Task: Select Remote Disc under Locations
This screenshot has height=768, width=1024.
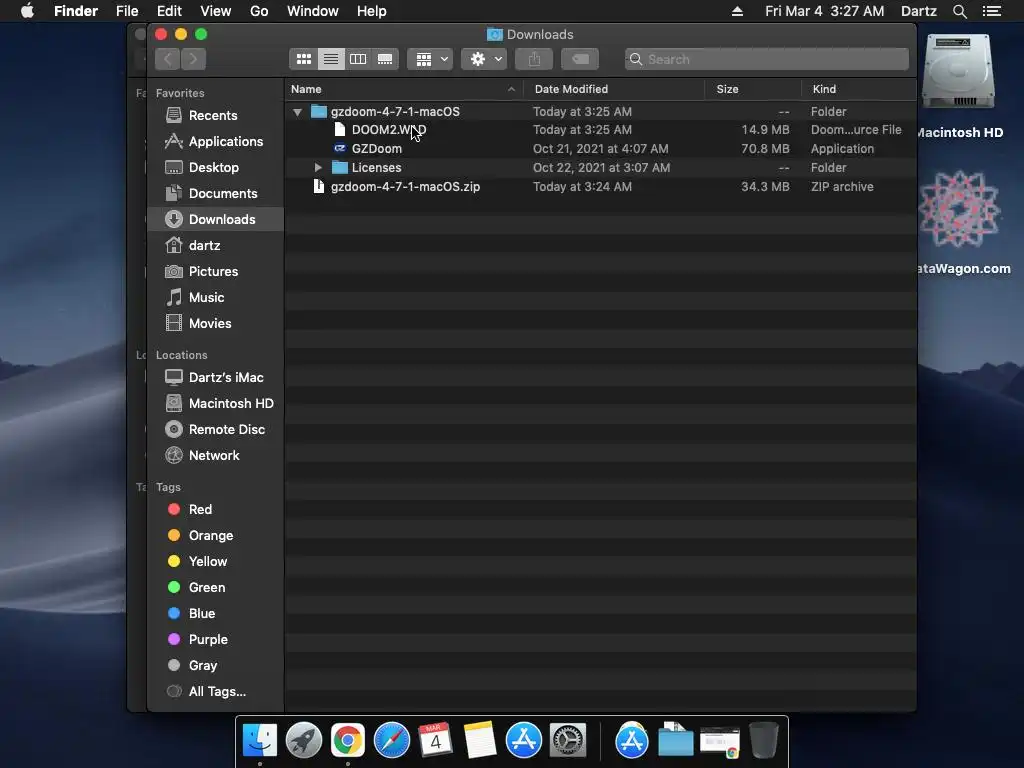Action: click(216, 430)
